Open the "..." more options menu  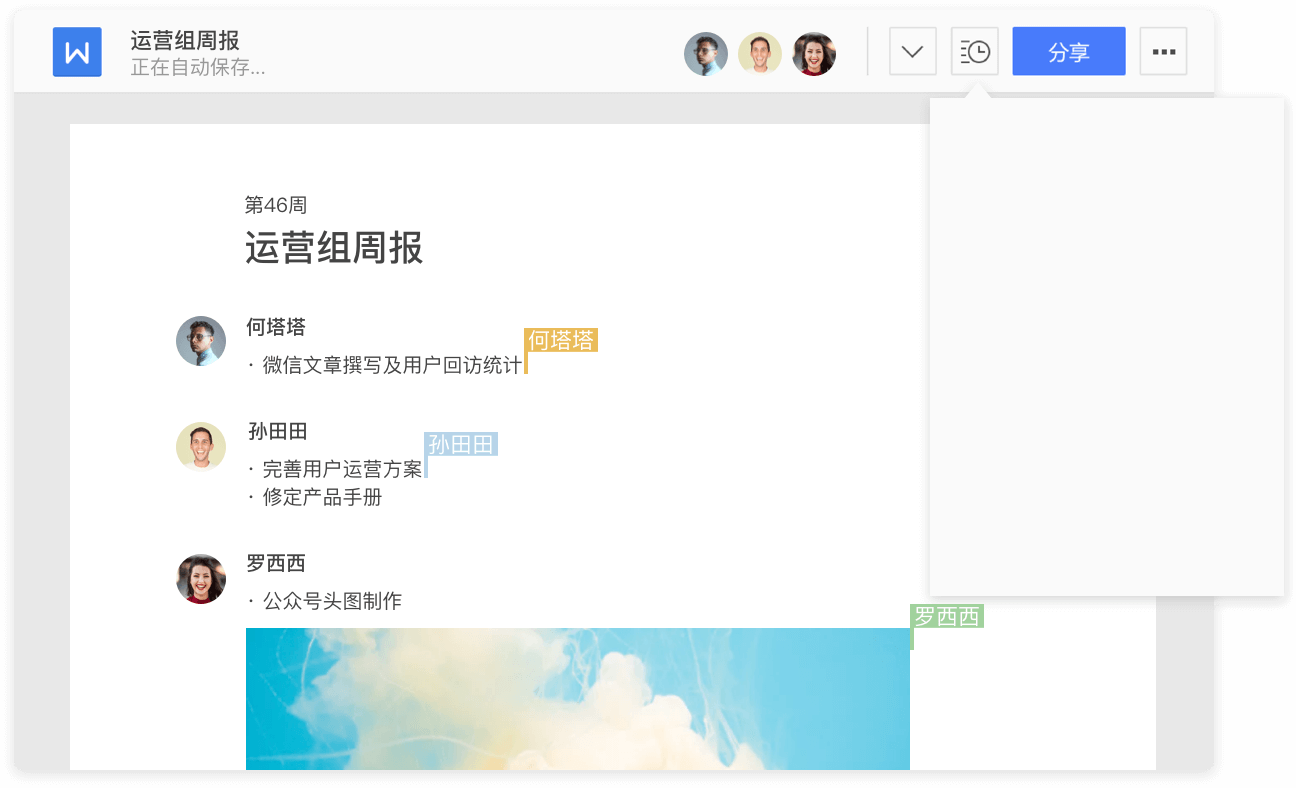1163,51
